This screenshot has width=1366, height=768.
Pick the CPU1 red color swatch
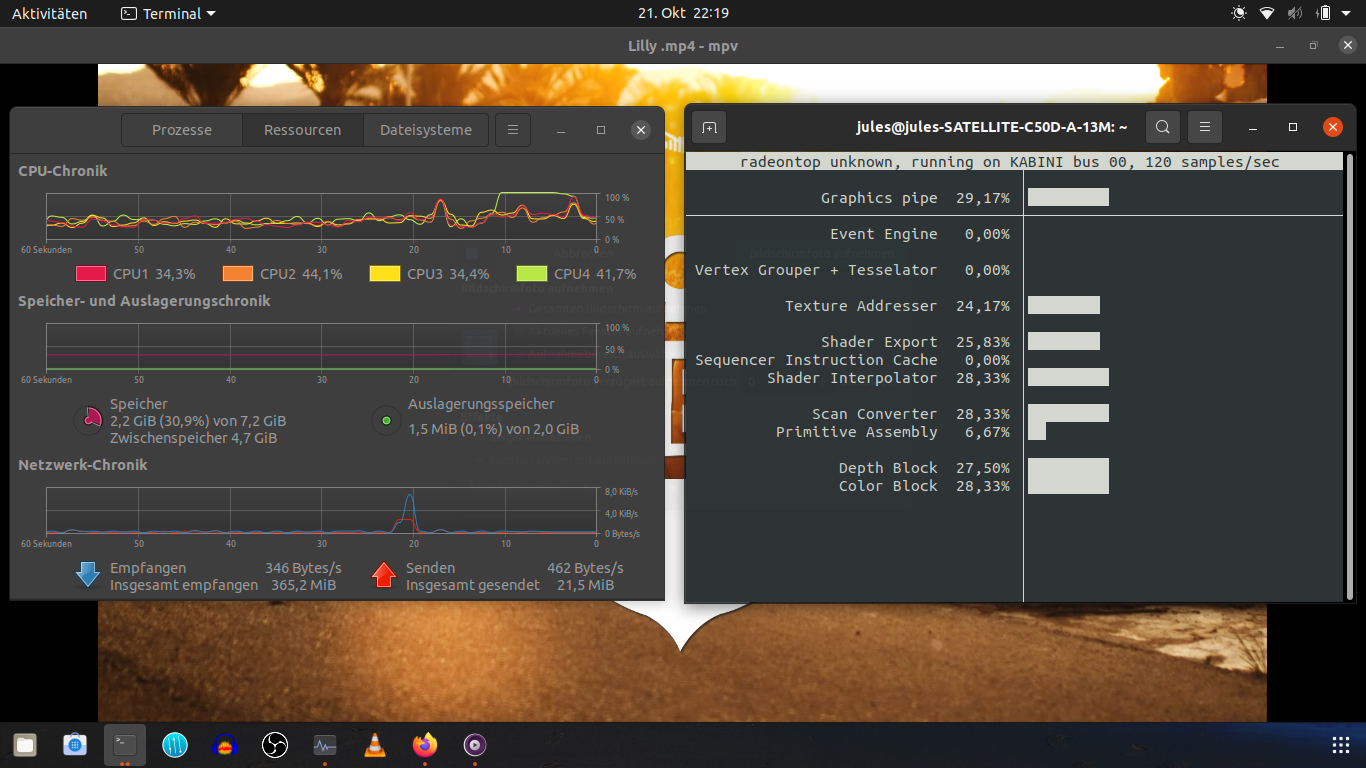point(91,274)
